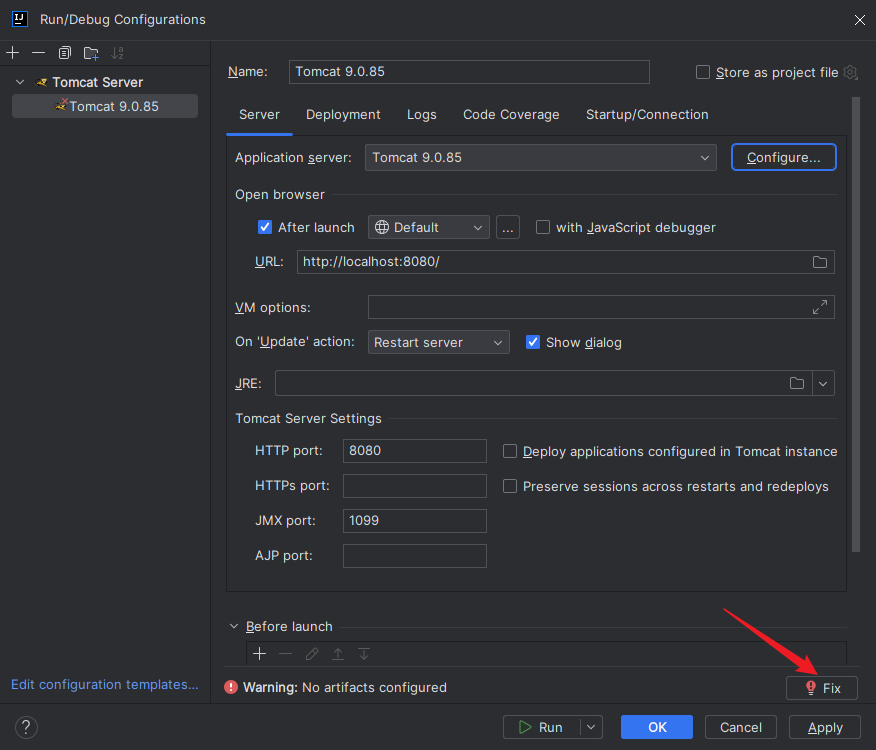Image resolution: width=876 pixels, height=750 pixels.
Task: Add a new configuration with the plus icon
Action: [x=12, y=53]
